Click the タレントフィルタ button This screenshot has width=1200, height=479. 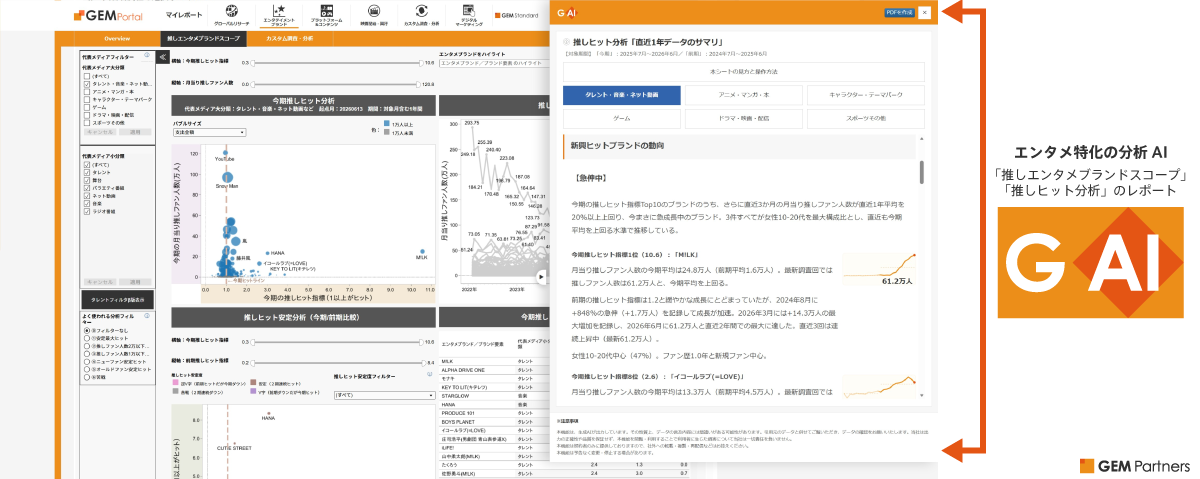pyautogui.click(x=117, y=299)
